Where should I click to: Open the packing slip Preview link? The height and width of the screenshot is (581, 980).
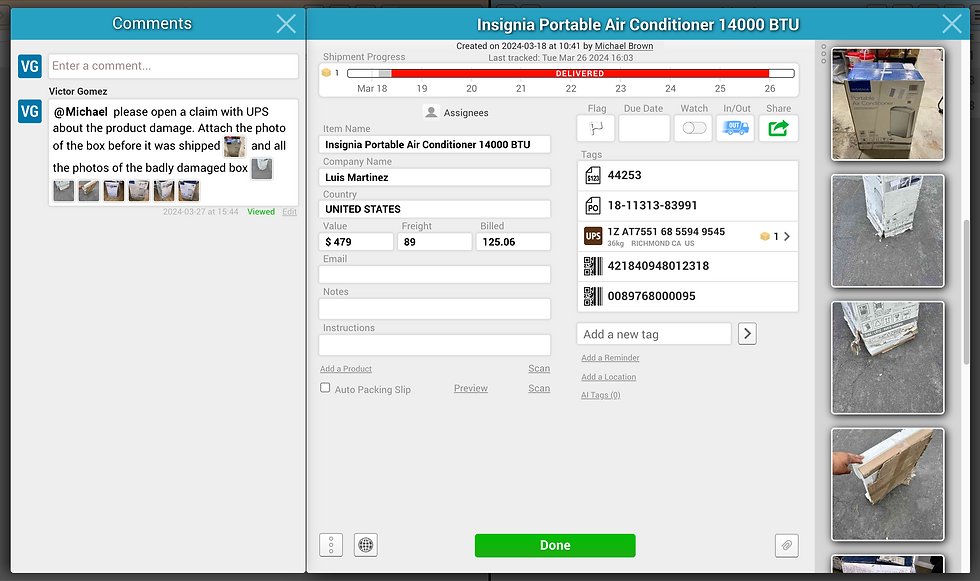tap(471, 388)
